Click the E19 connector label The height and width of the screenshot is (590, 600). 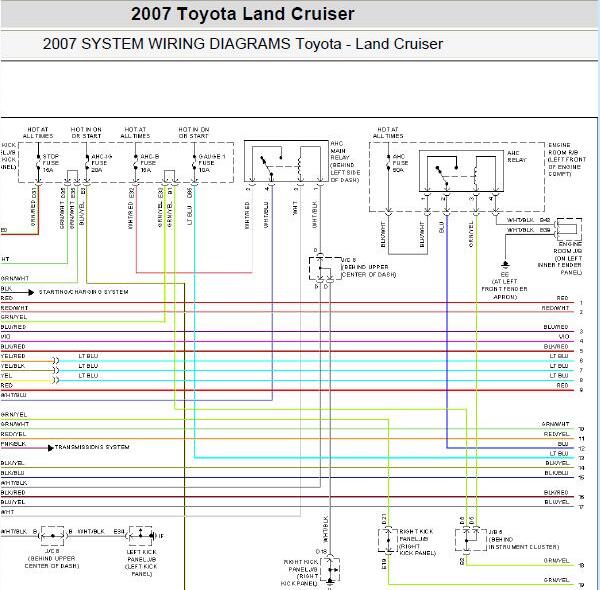(x=384, y=564)
